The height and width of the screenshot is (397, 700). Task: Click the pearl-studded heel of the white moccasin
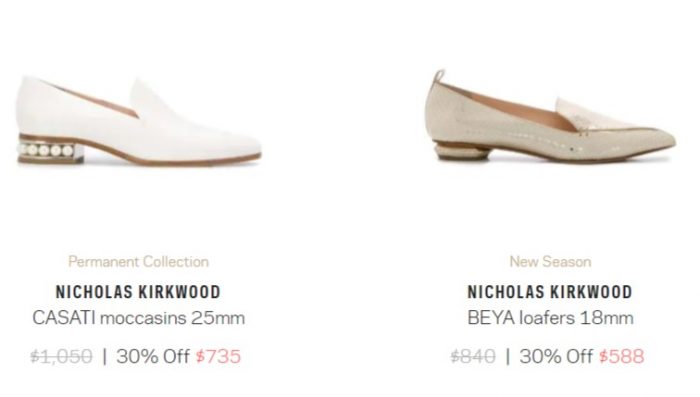tap(50, 150)
